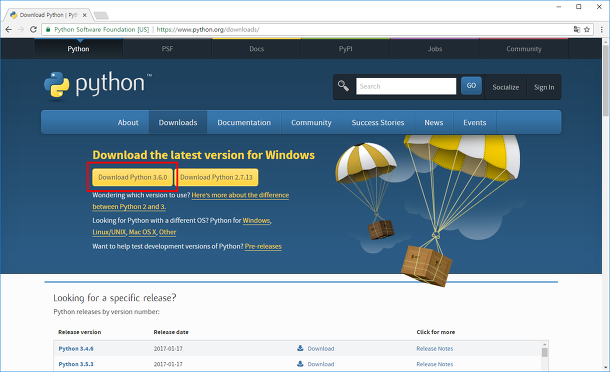Click the releases list scrollbar thumb

pyautogui.click(x=545, y=352)
